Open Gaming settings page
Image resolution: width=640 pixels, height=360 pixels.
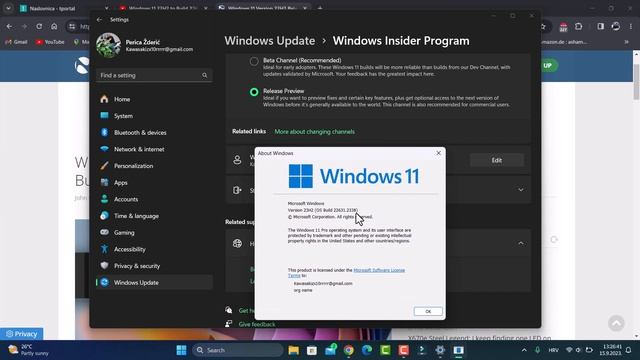click(x=154, y=233)
